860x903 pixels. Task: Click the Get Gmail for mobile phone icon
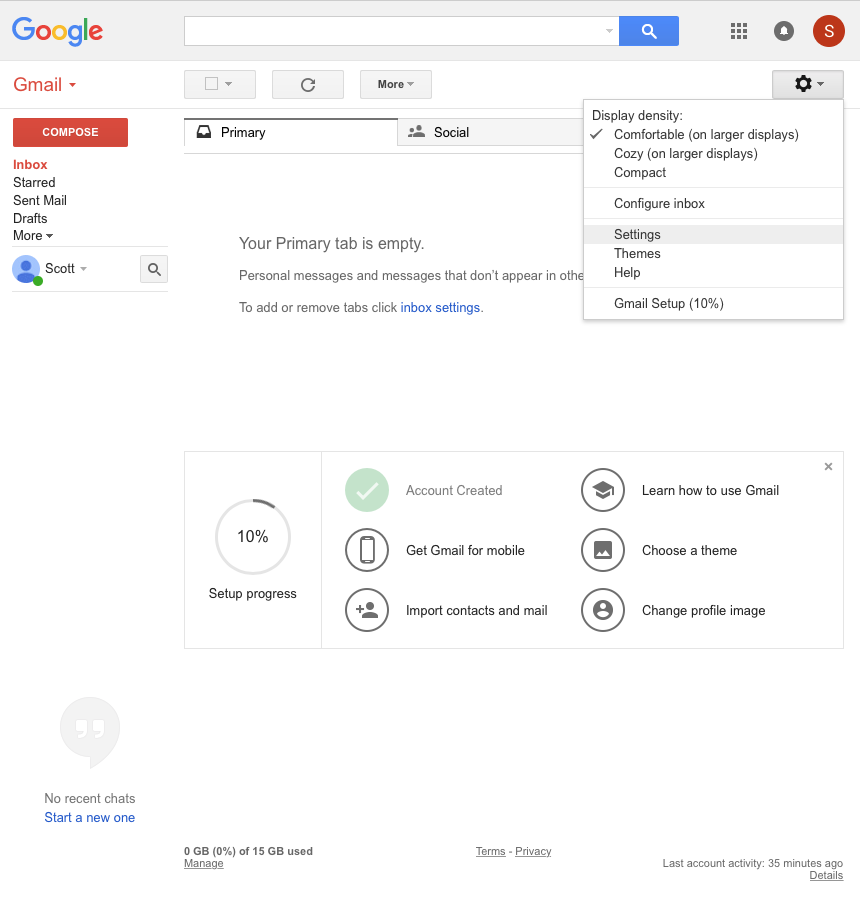[367, 550]
